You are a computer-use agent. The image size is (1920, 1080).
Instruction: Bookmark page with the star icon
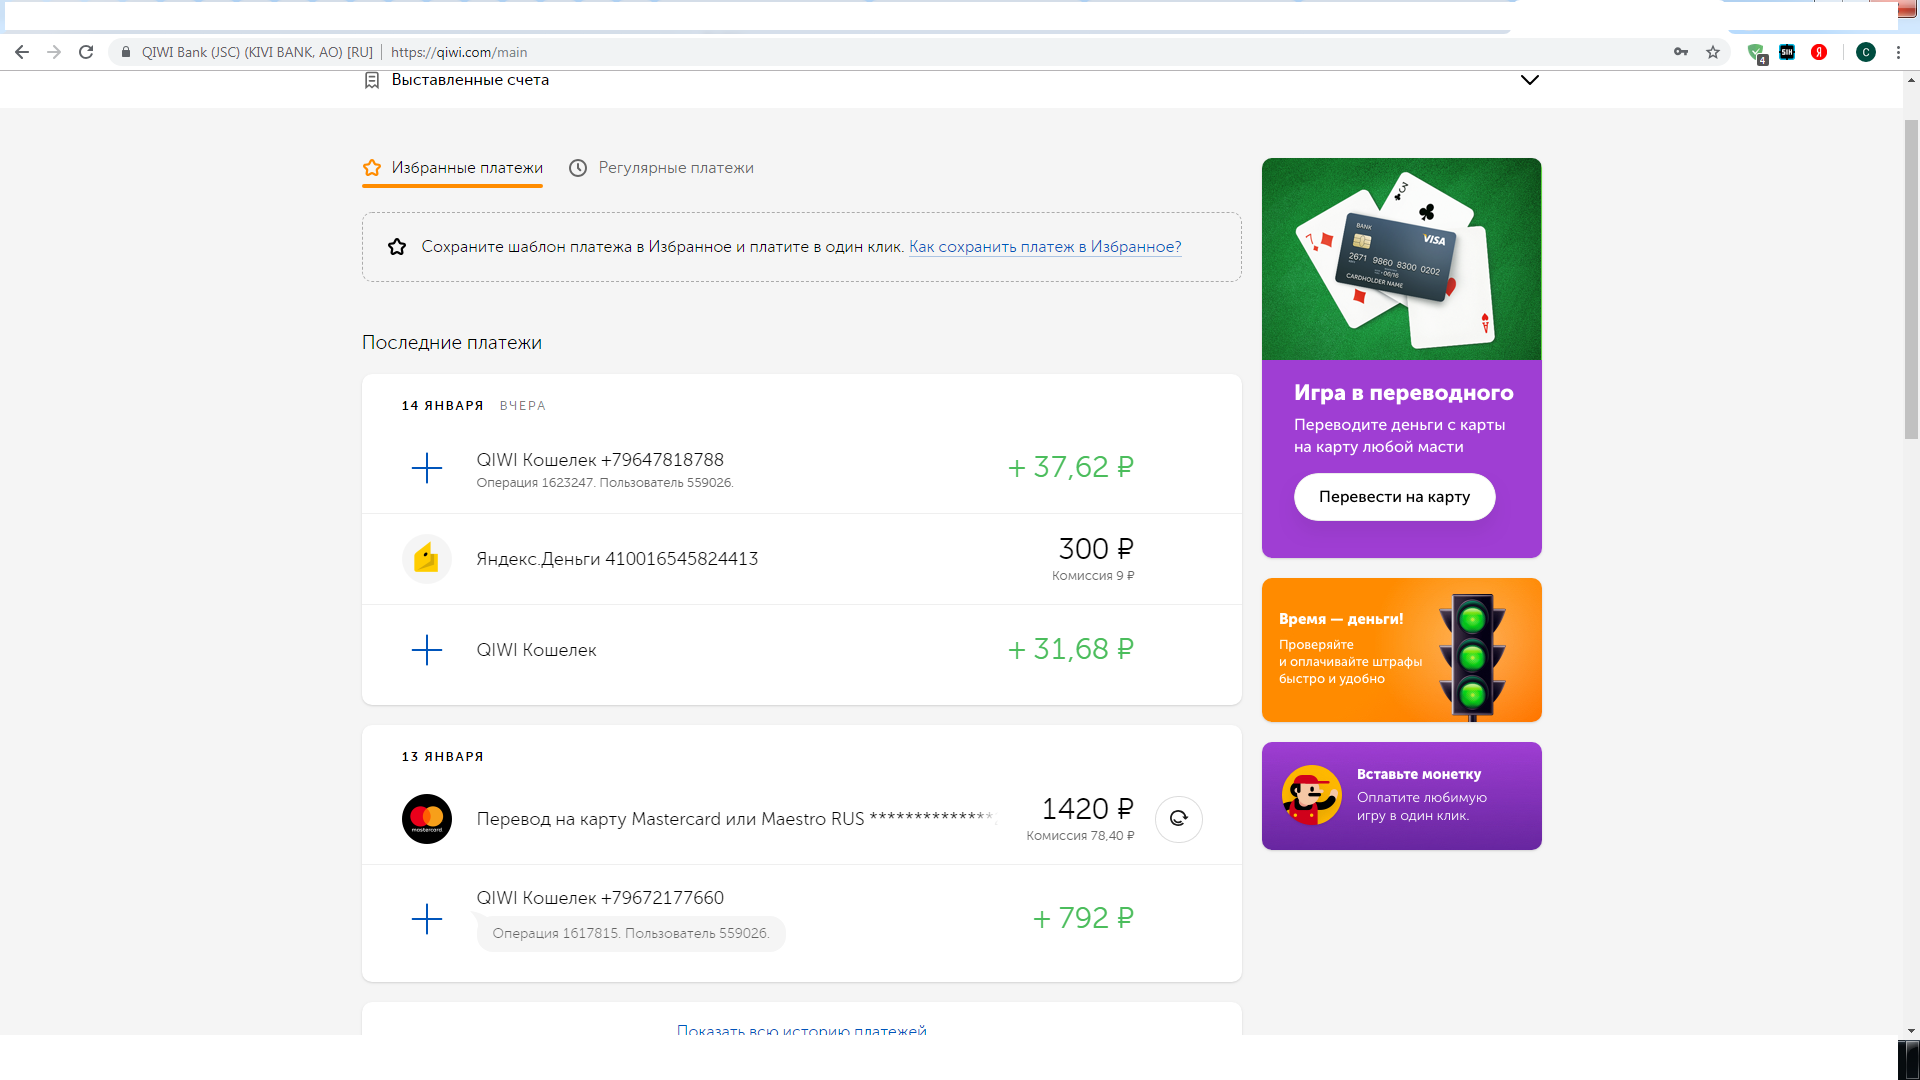point(1713,52)
